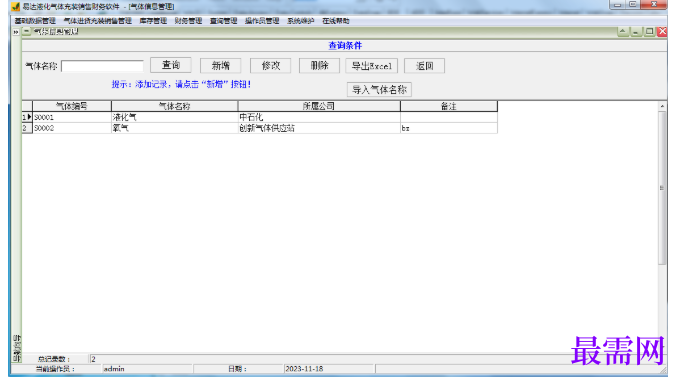Screen dimensions: 683x382
Task: Click the vertical scrollbar thumb of table
Action: point(662,188)
